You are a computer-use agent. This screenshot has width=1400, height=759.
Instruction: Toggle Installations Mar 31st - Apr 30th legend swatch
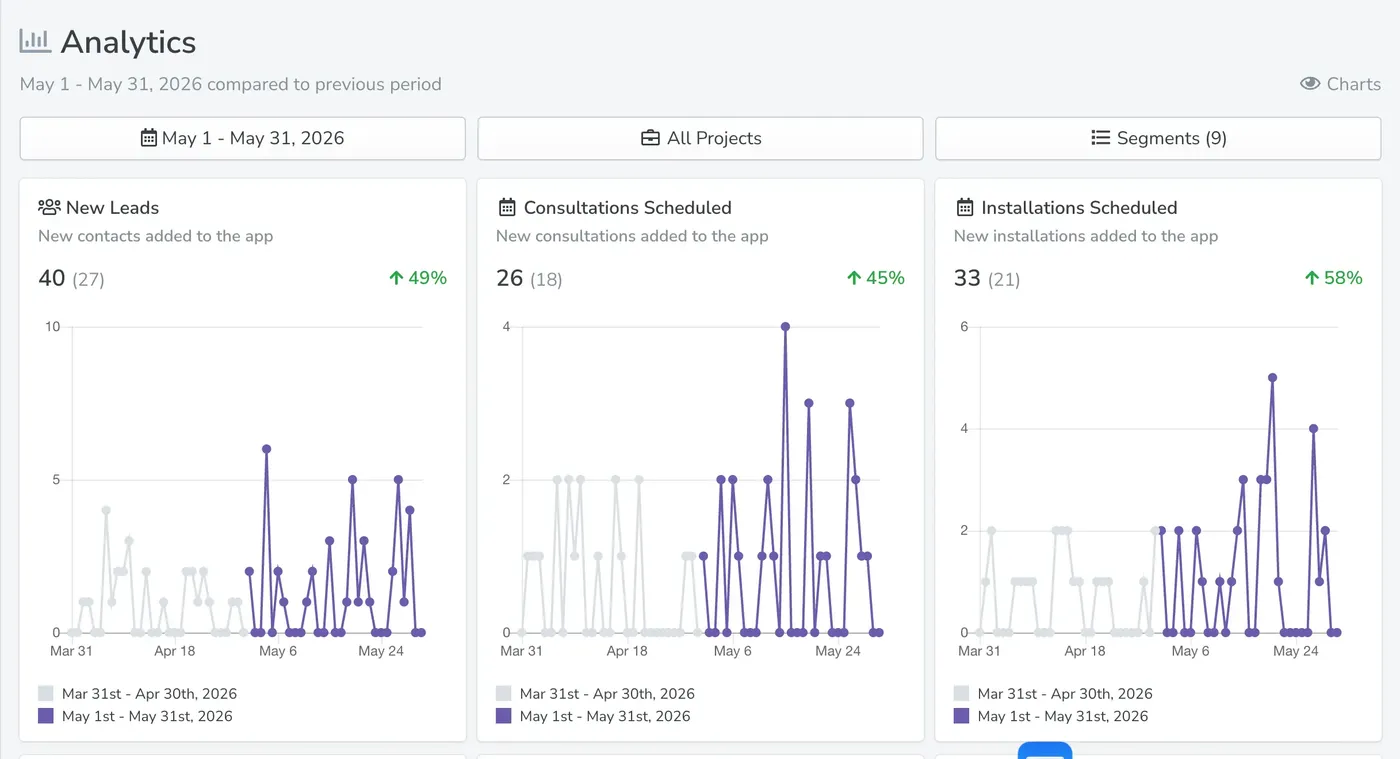click(x=962, y=693)
